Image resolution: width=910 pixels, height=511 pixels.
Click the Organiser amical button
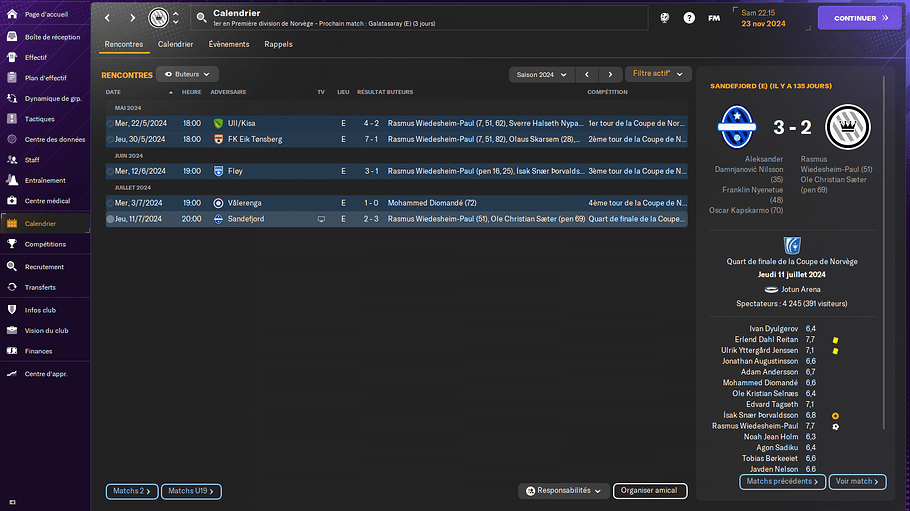(x=649, y=491)
